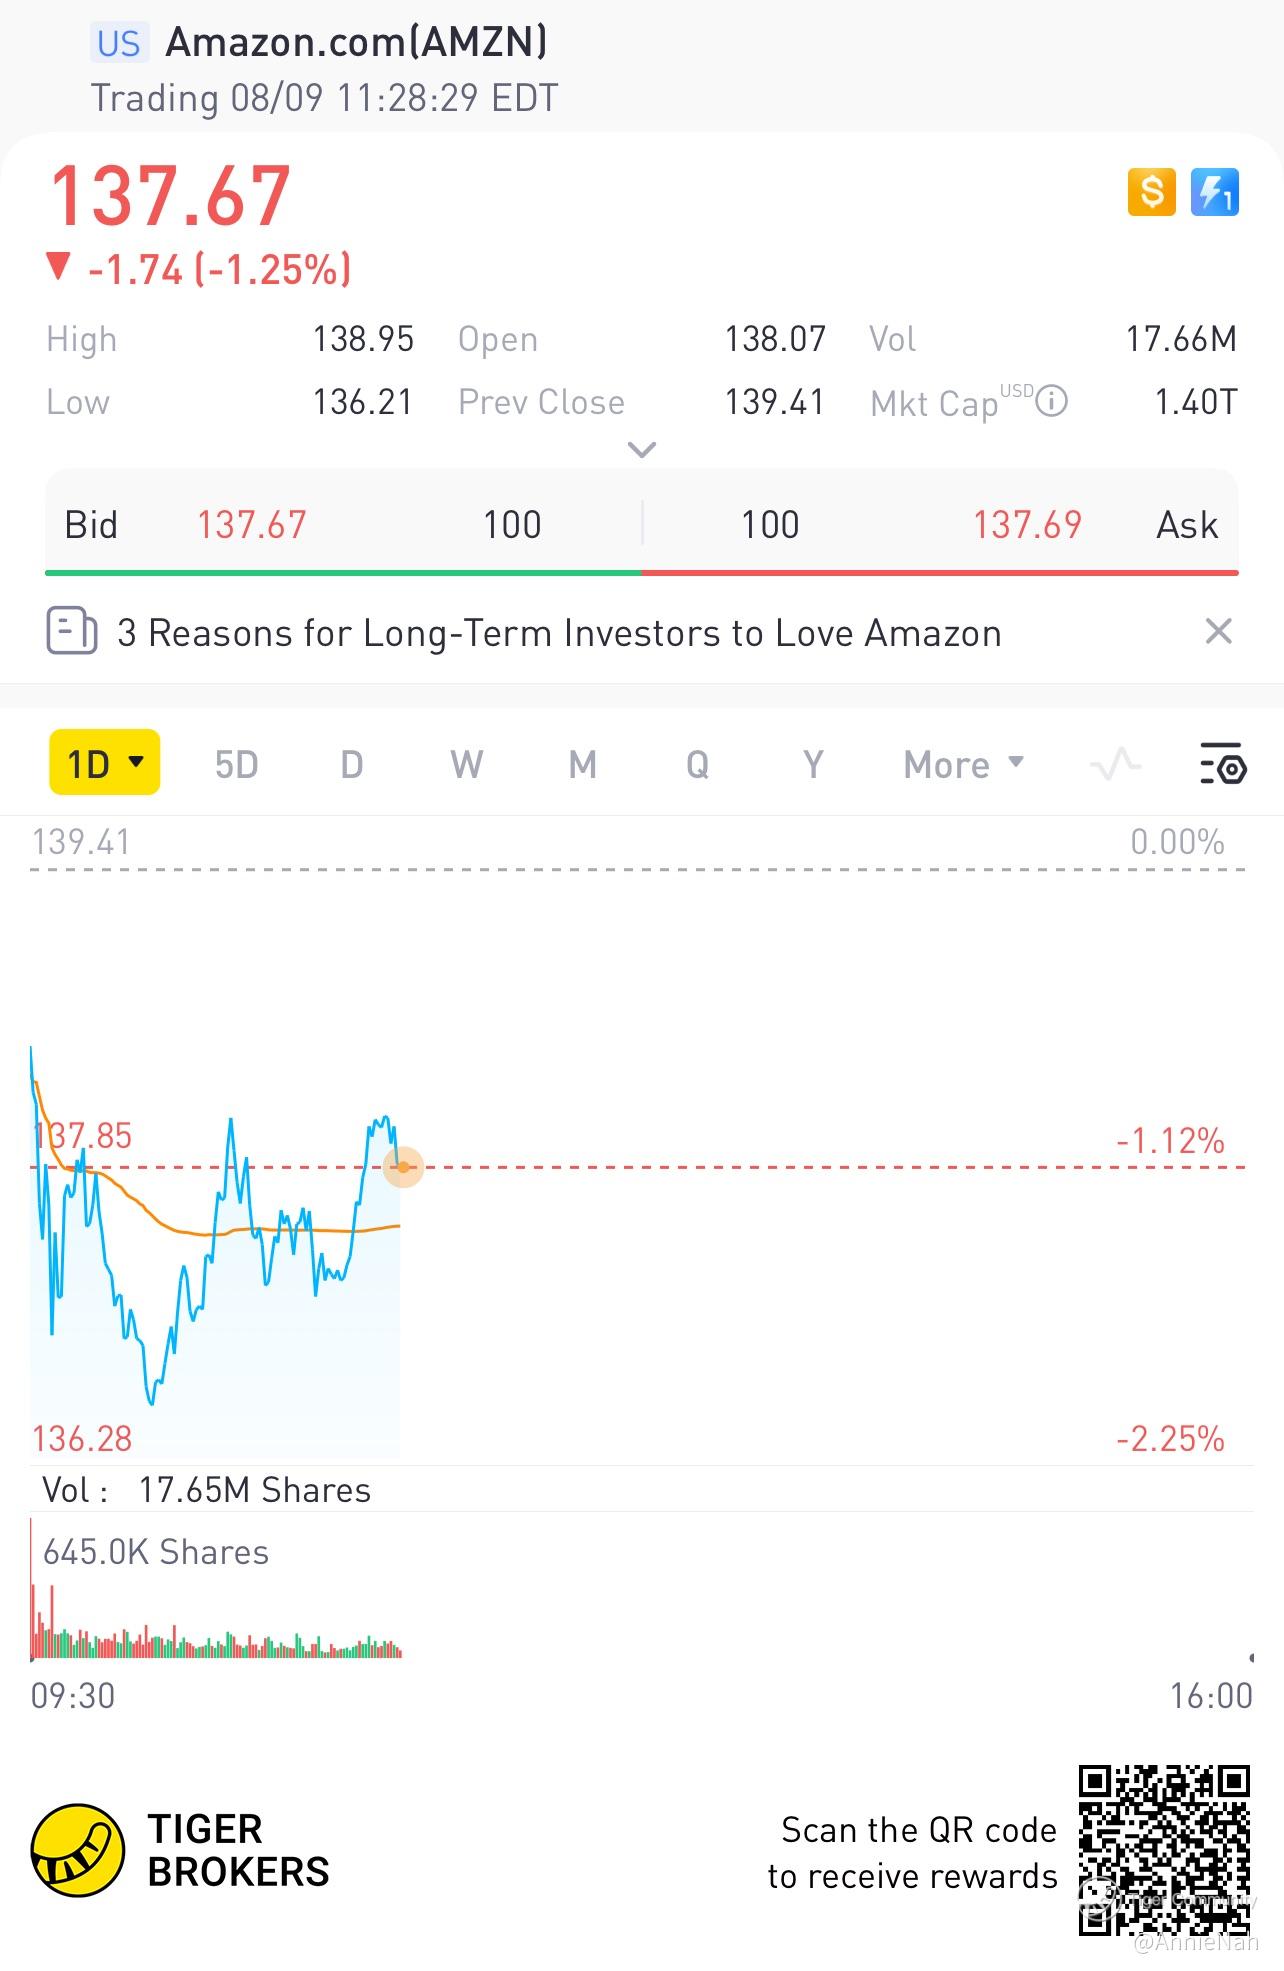Tap the blue lightning bolt icon
The height and width of the screenshot is (1971, 1284).
point(1215,191)
